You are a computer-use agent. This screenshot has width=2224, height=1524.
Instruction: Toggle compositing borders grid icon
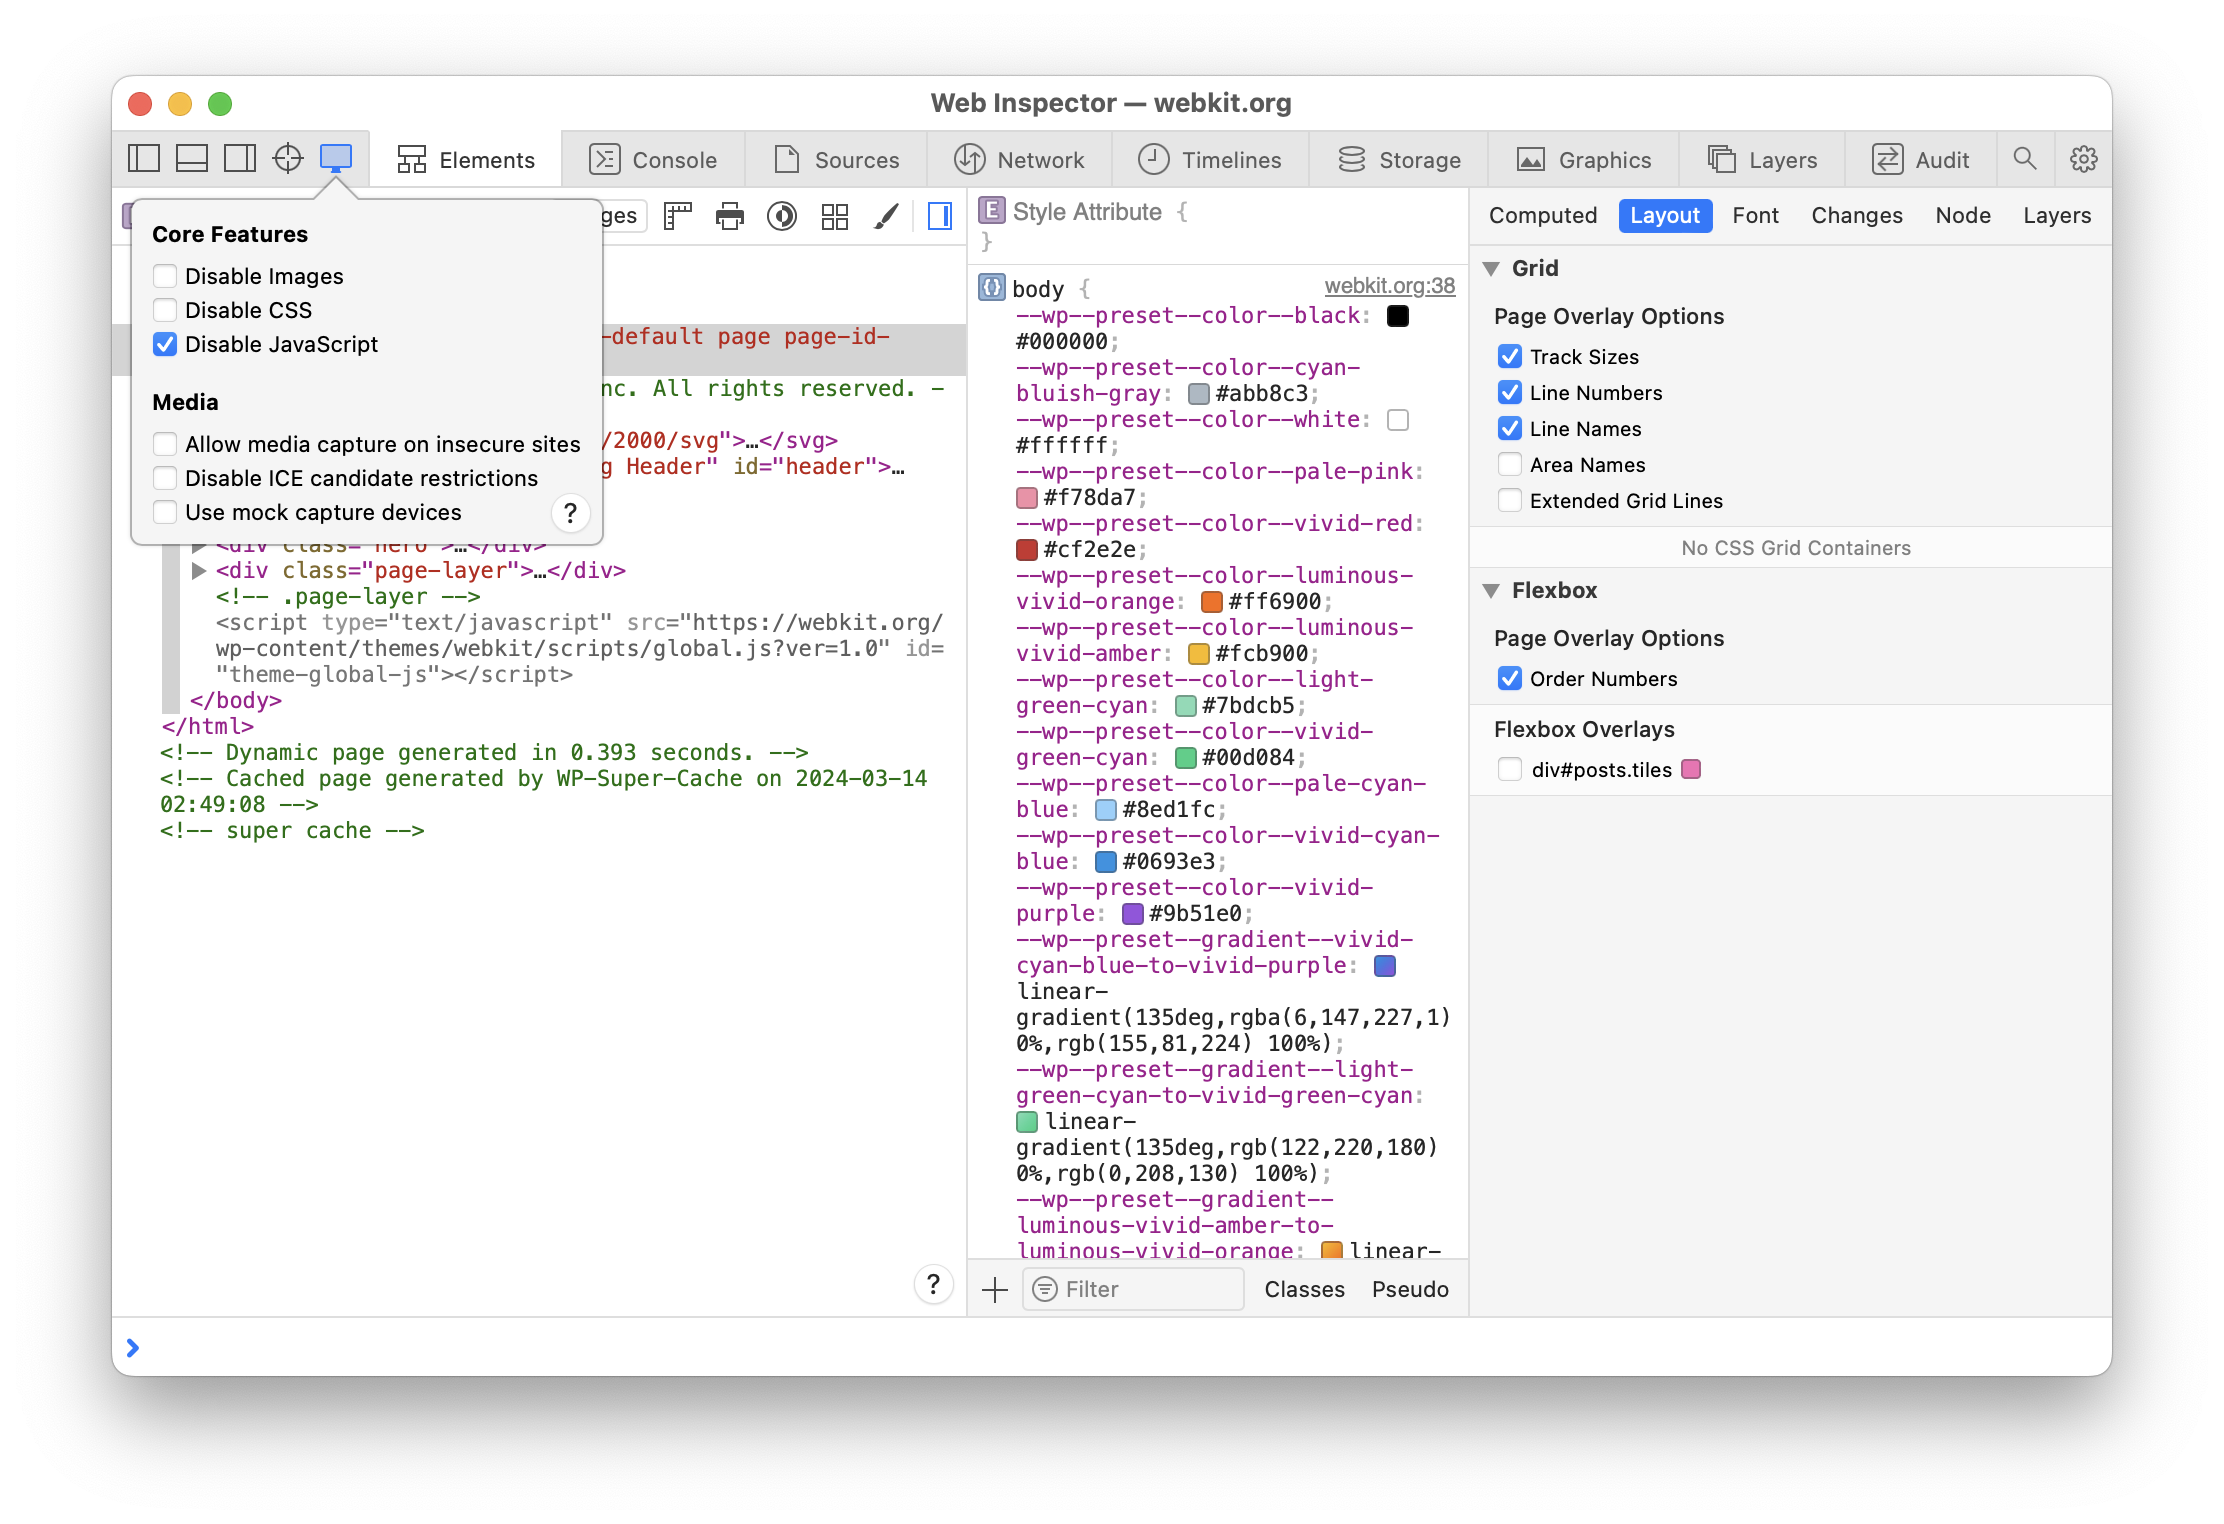(x=835, y=216)
